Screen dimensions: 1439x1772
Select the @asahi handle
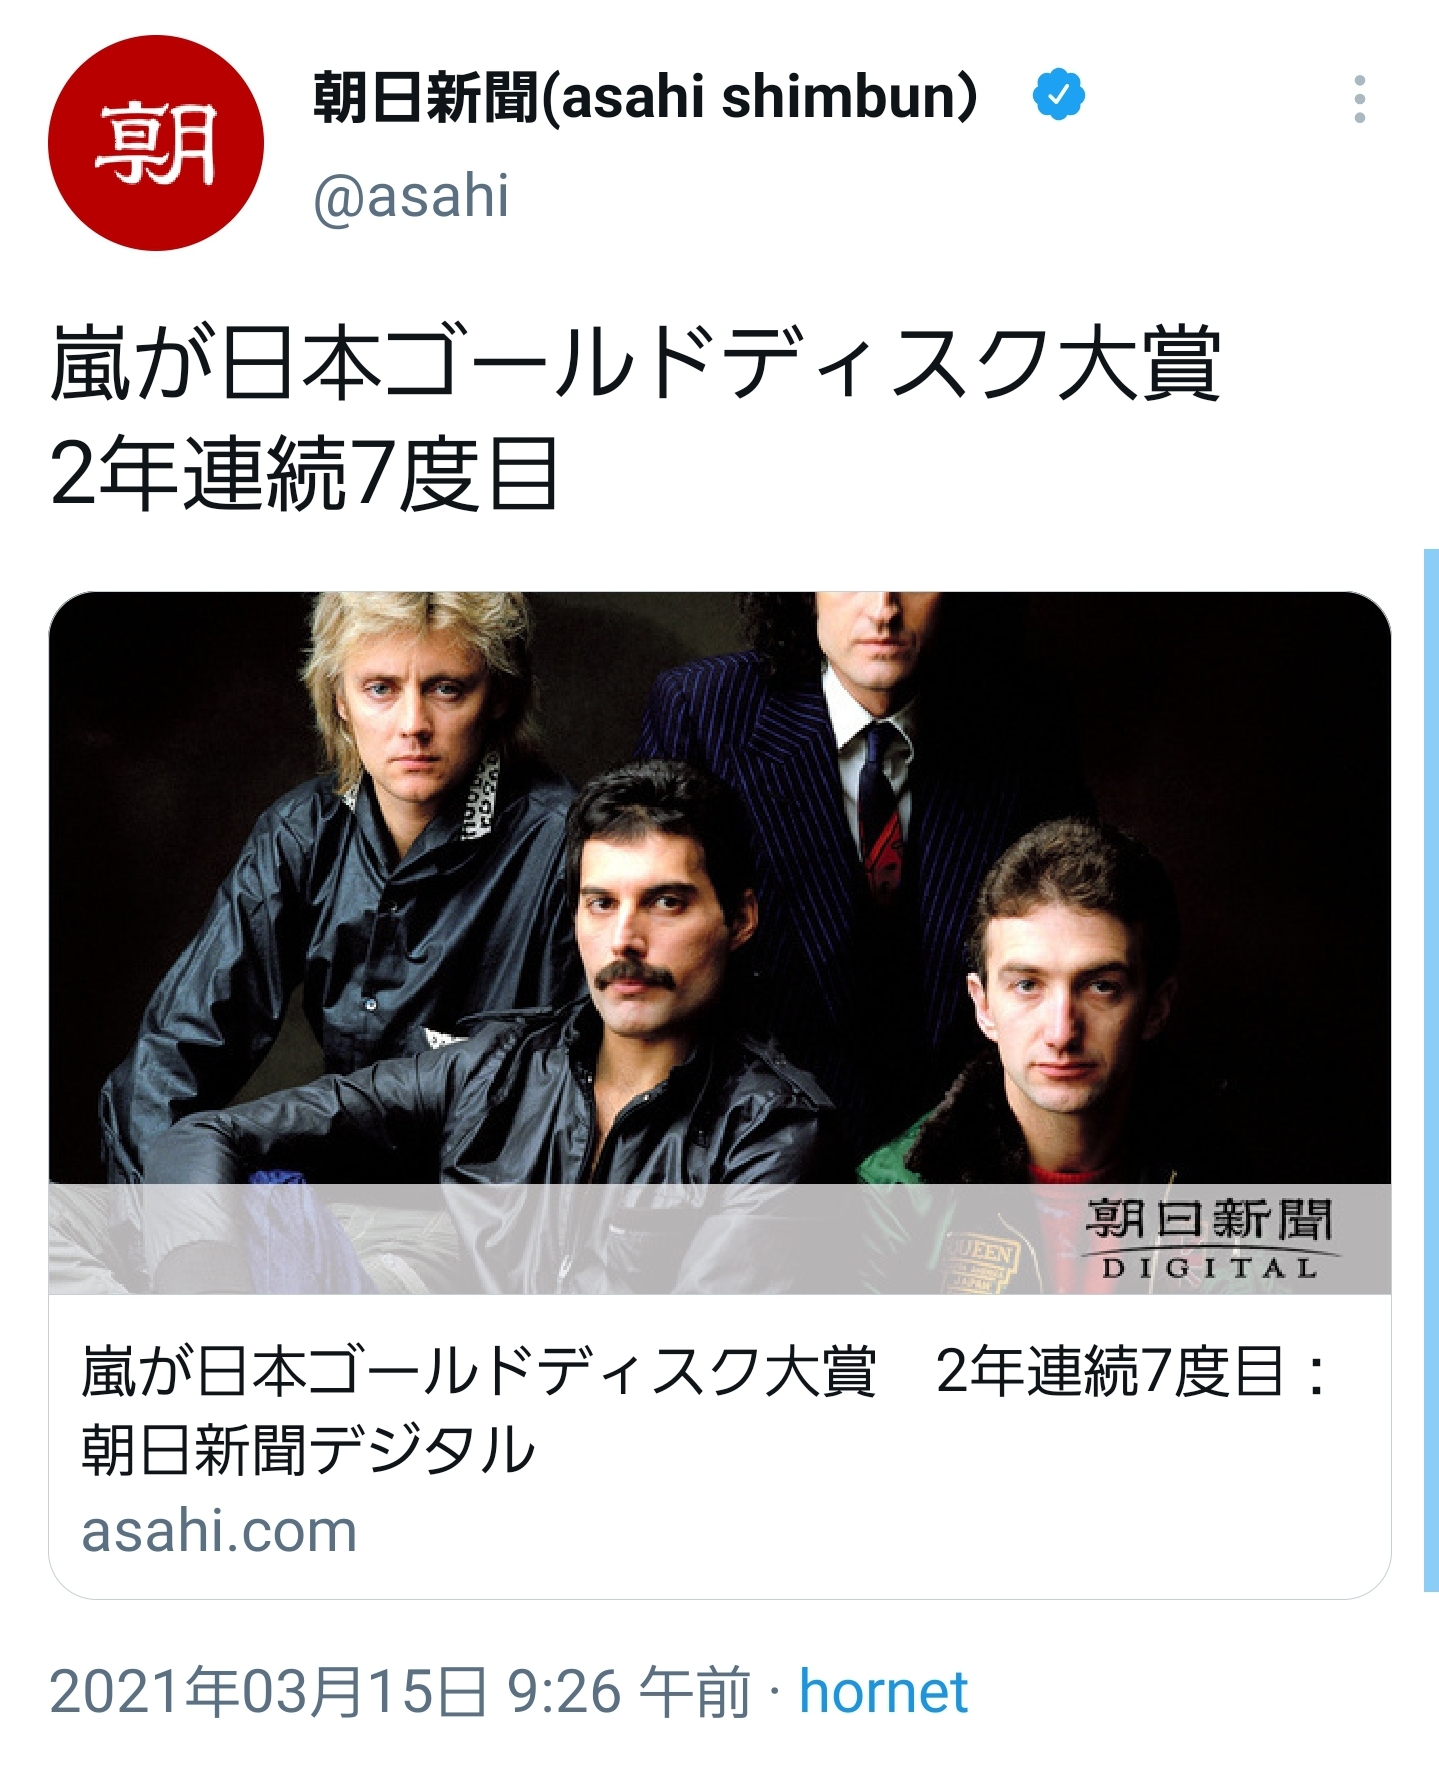(411, 196)
